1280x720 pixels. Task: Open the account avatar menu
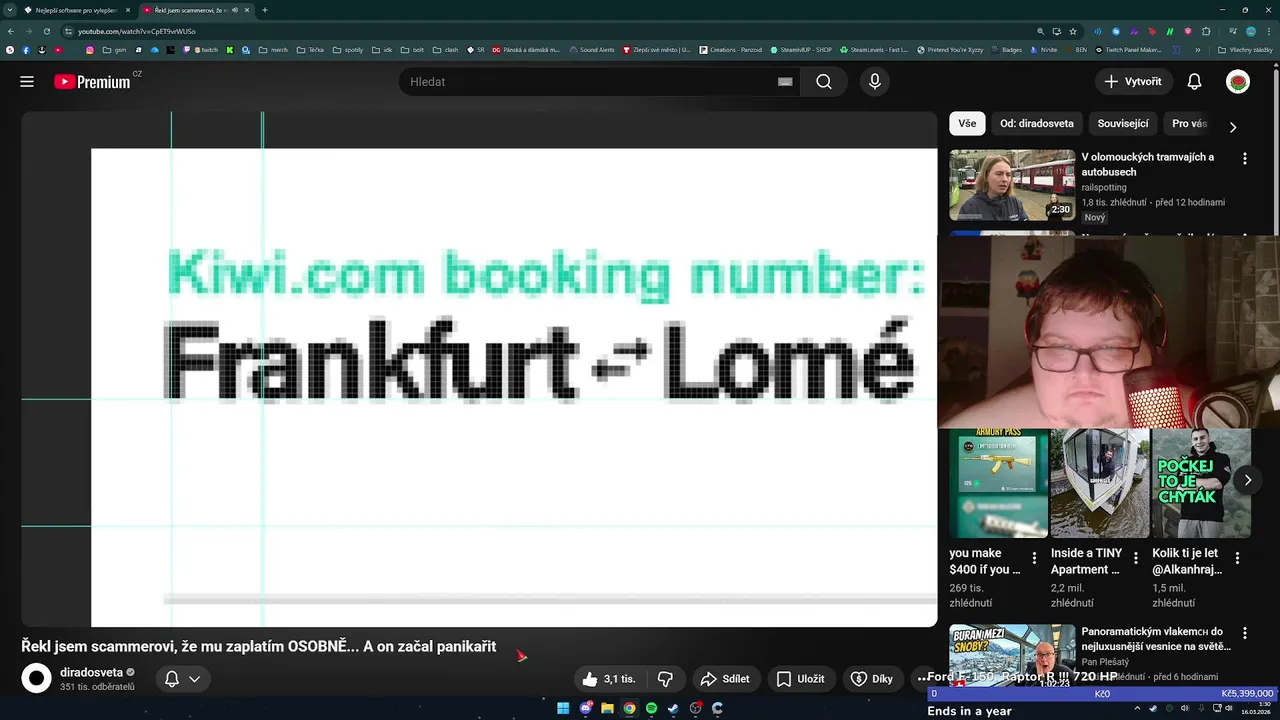coord(1238,82)
